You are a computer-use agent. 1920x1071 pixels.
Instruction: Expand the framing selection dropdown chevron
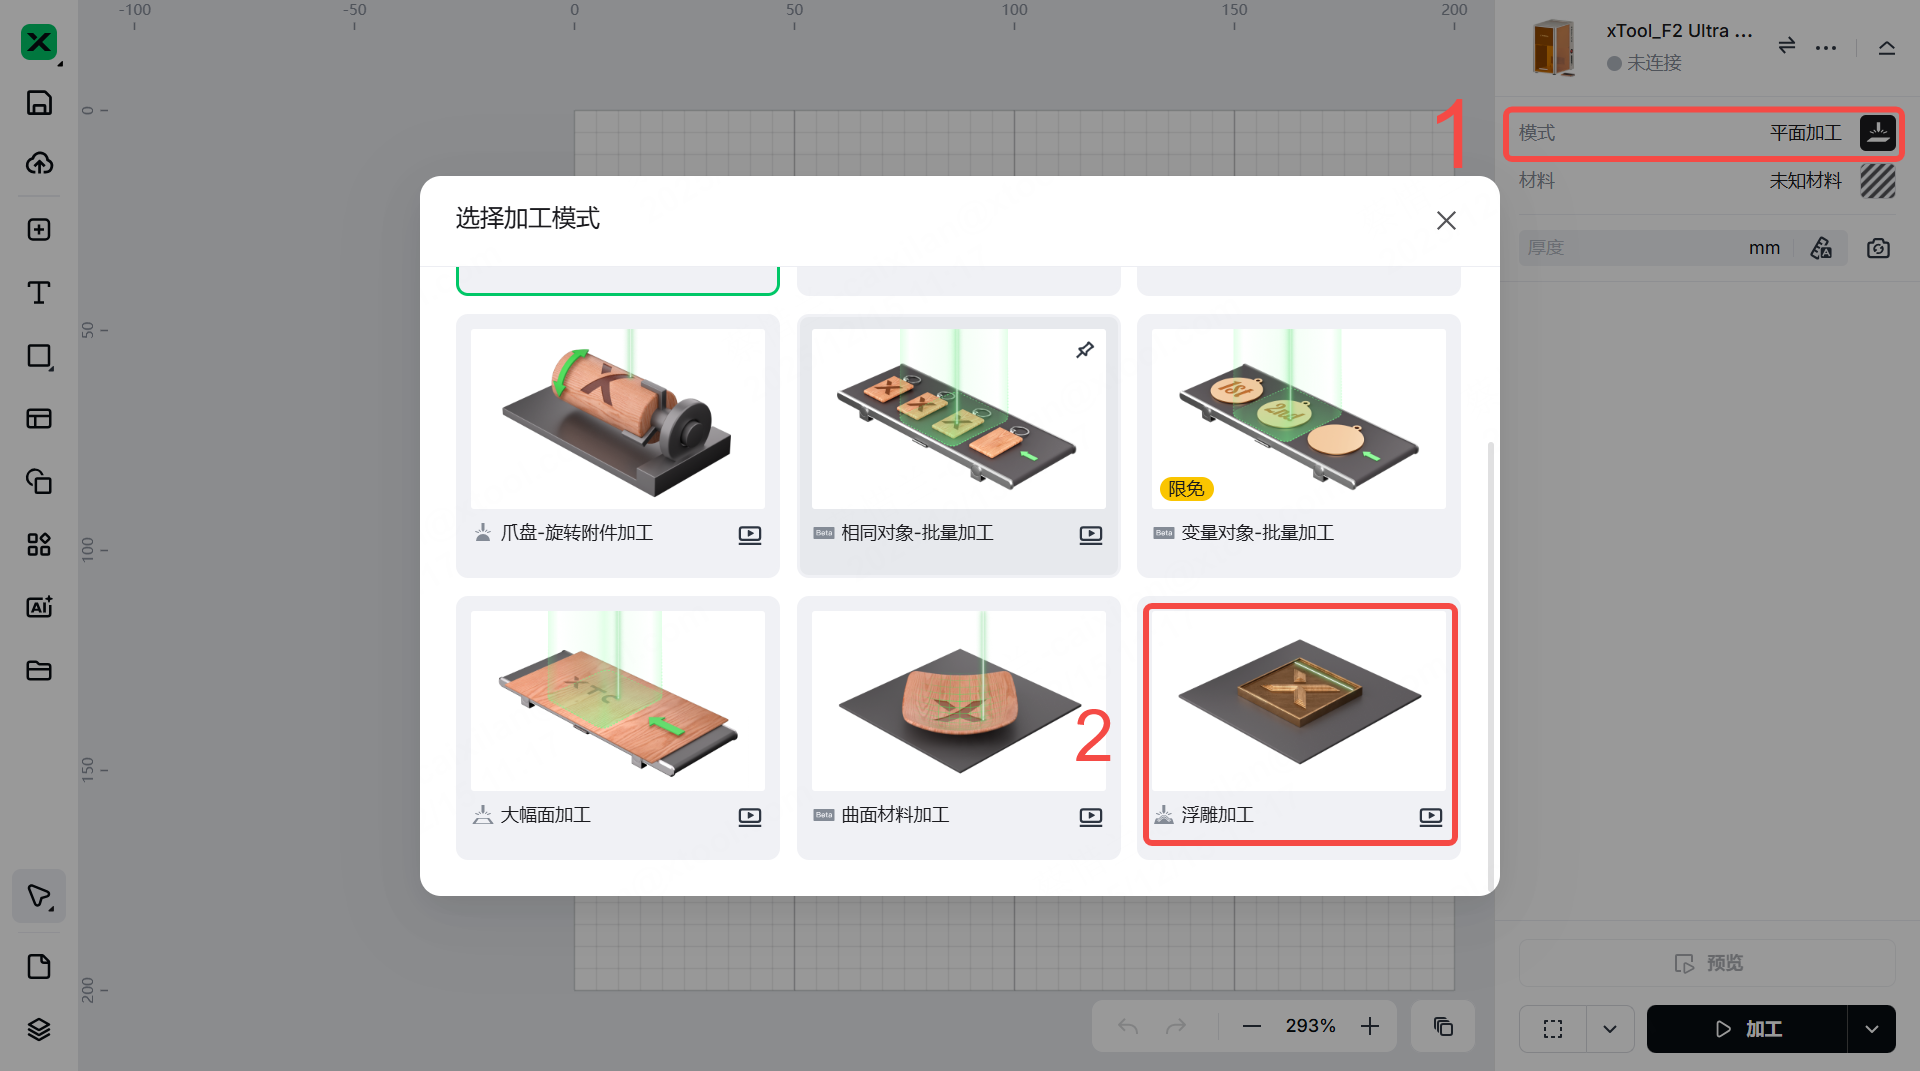1610,1029
